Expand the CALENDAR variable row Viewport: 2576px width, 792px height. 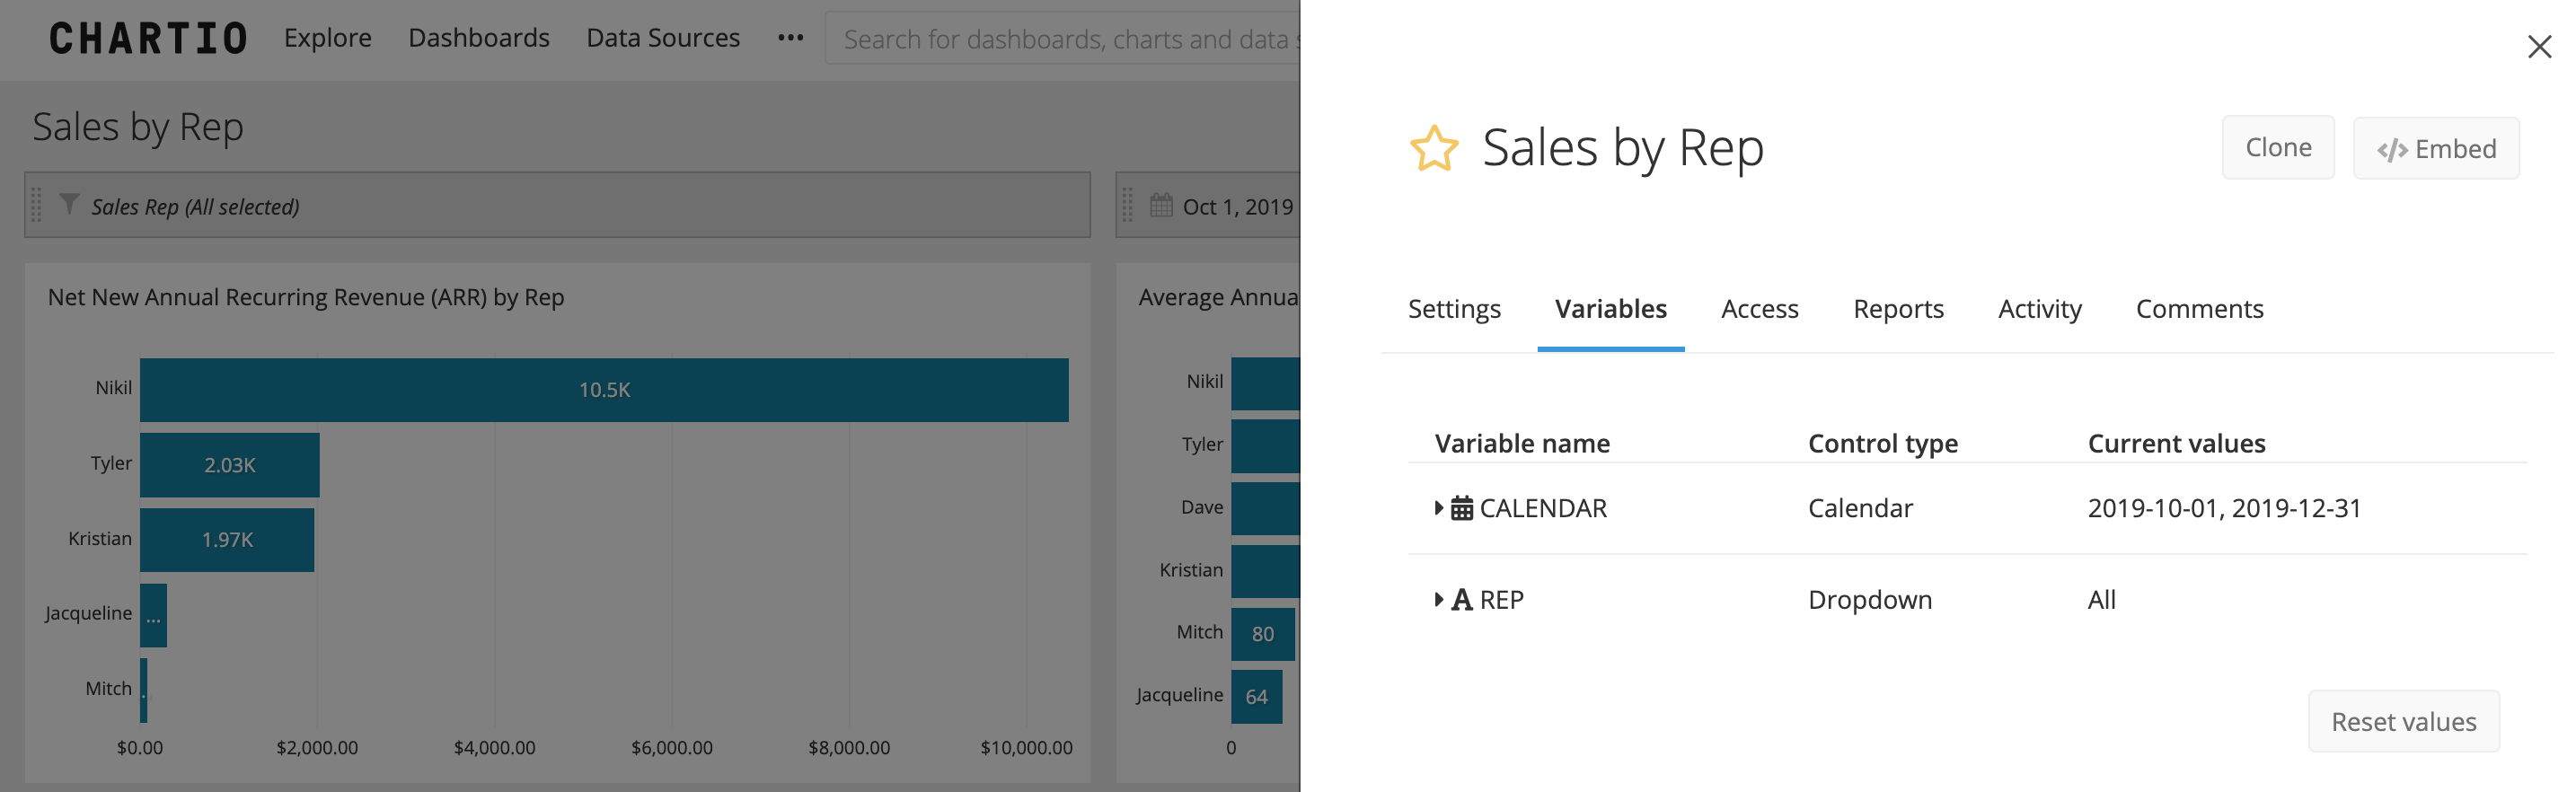coord(1439,508)
